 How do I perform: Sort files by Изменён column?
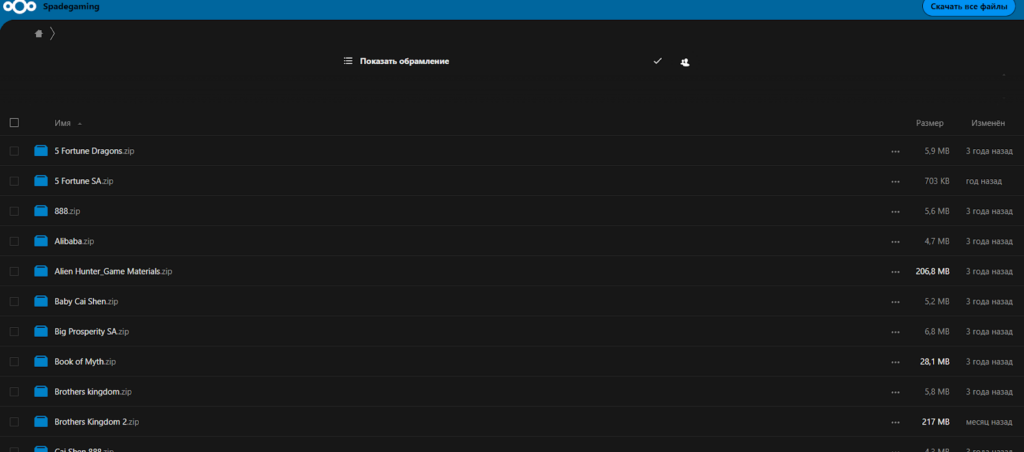pos(987,123)
